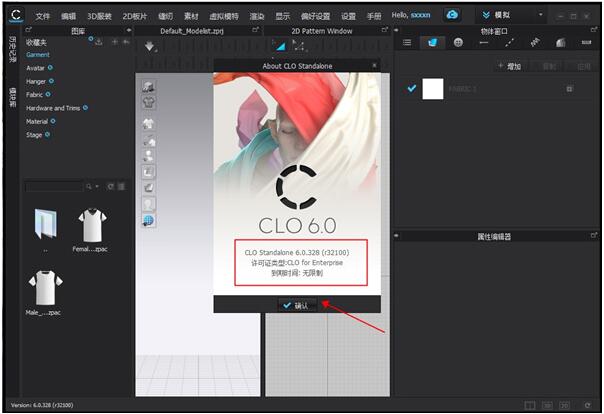604x414 pixels.
Task: Open the 偏好设置 menu
Action: [314, 17]
